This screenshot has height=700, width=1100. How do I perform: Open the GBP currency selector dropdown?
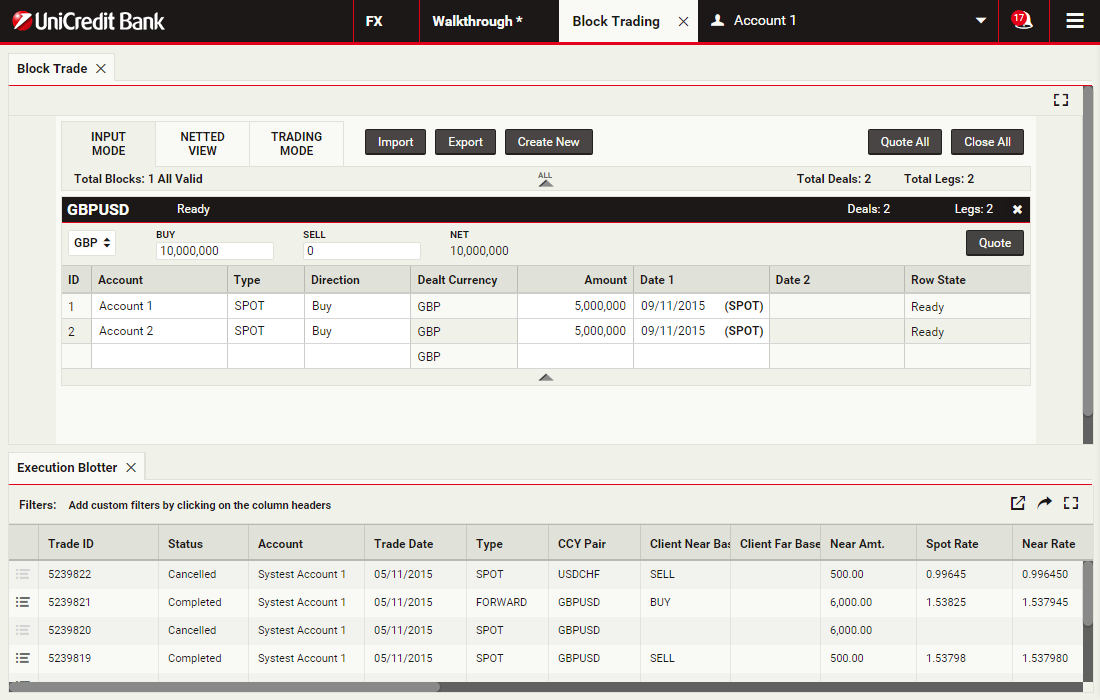pyautogui.click(x=92, y=243)
